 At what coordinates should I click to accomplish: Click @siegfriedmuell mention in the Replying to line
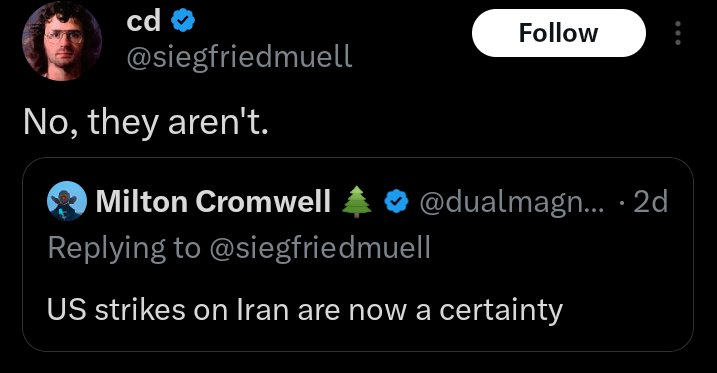pyautogui.click(x=319, y=248)
